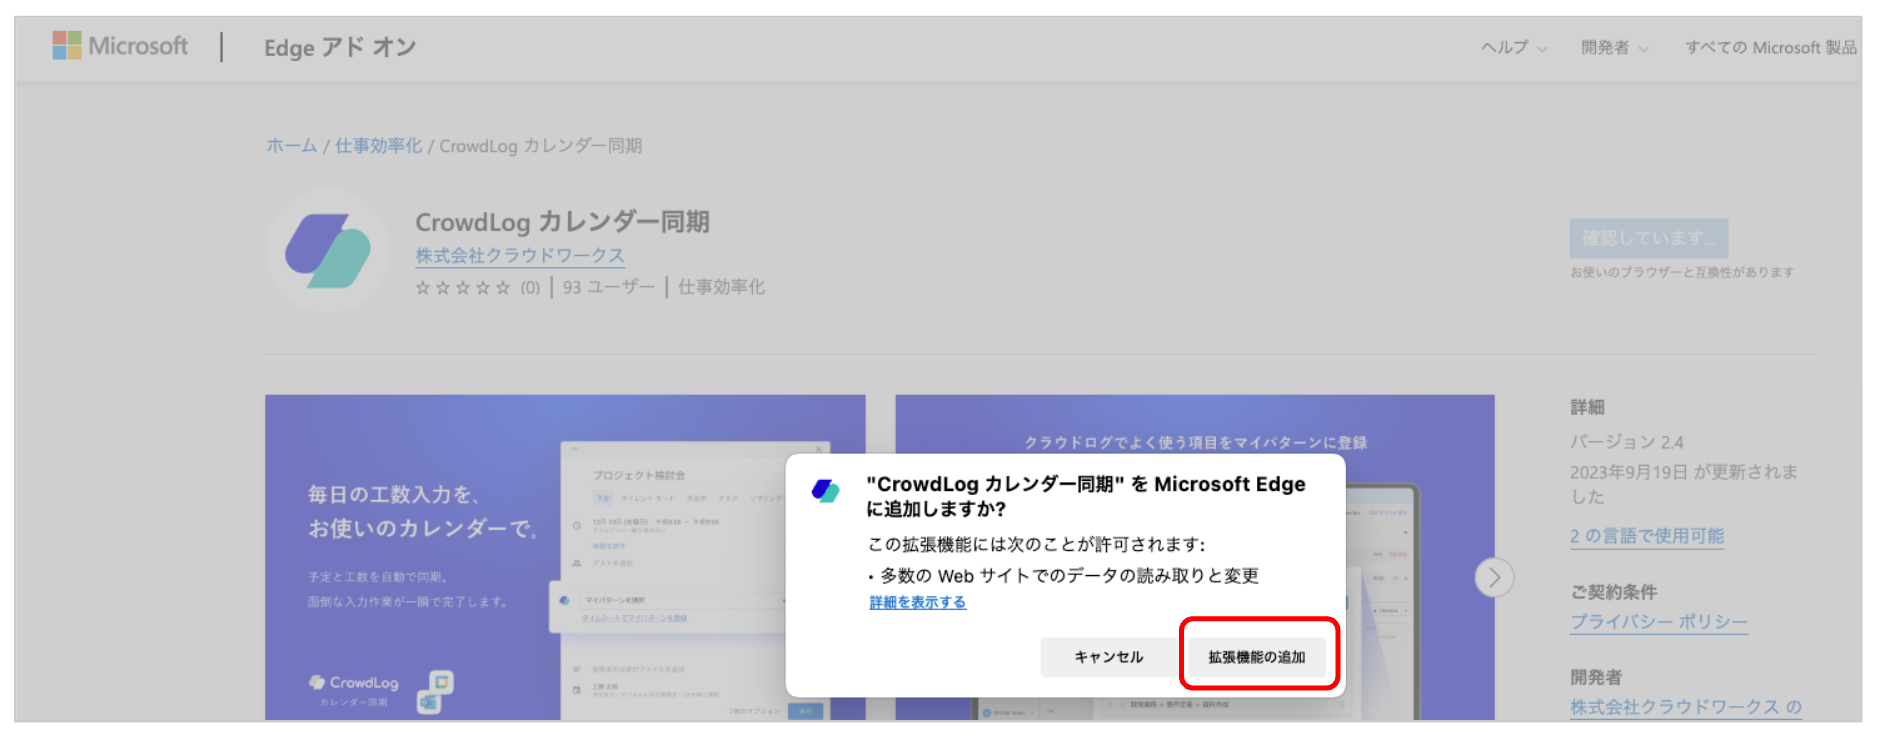Screen dimensions: 1888x744
Task: Click the 93 ユーザー count text
Action: click(608, 288)
